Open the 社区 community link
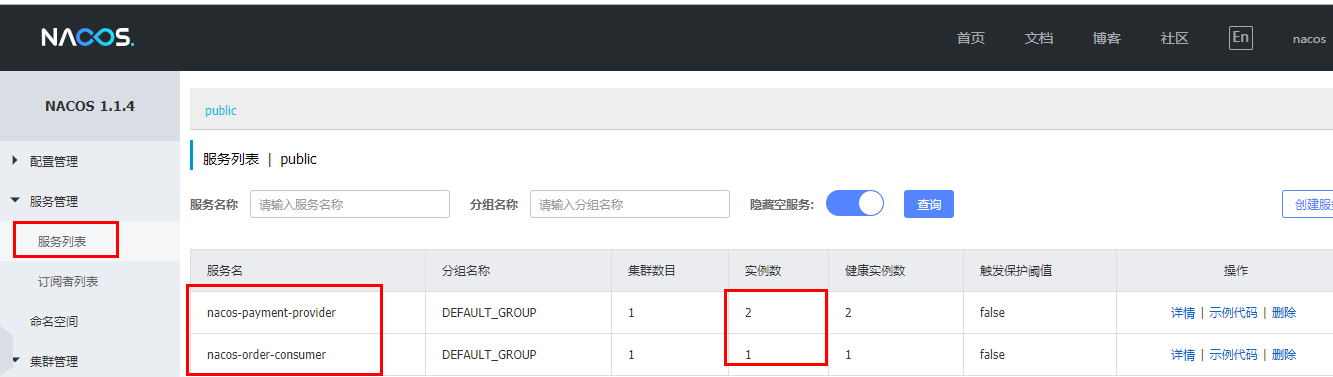This screenshot has width=1333, height=377. (x=1175, y=38)
